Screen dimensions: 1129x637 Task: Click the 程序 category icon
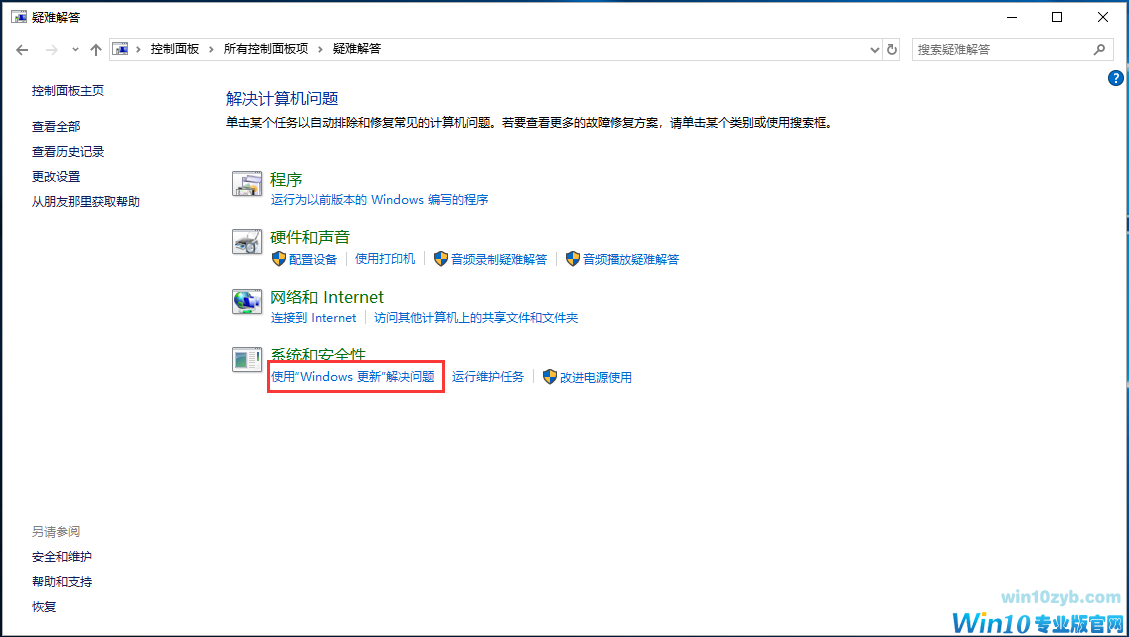pyautogui.click(x=247, y=185)
